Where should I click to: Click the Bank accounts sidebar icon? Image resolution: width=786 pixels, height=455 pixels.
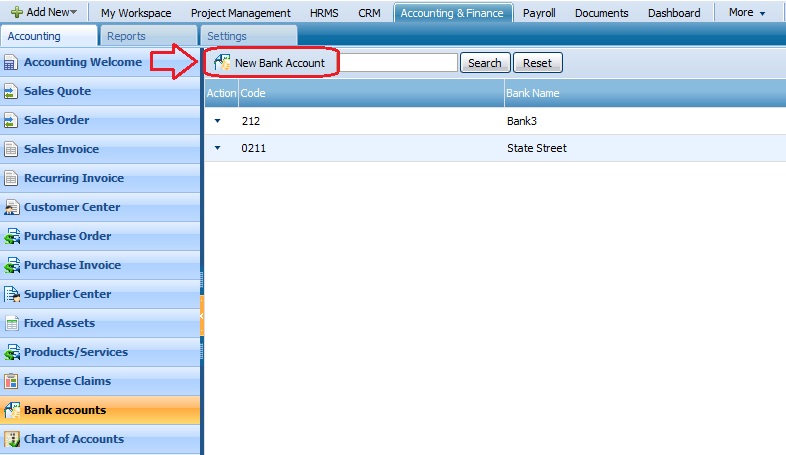point(12,410)
